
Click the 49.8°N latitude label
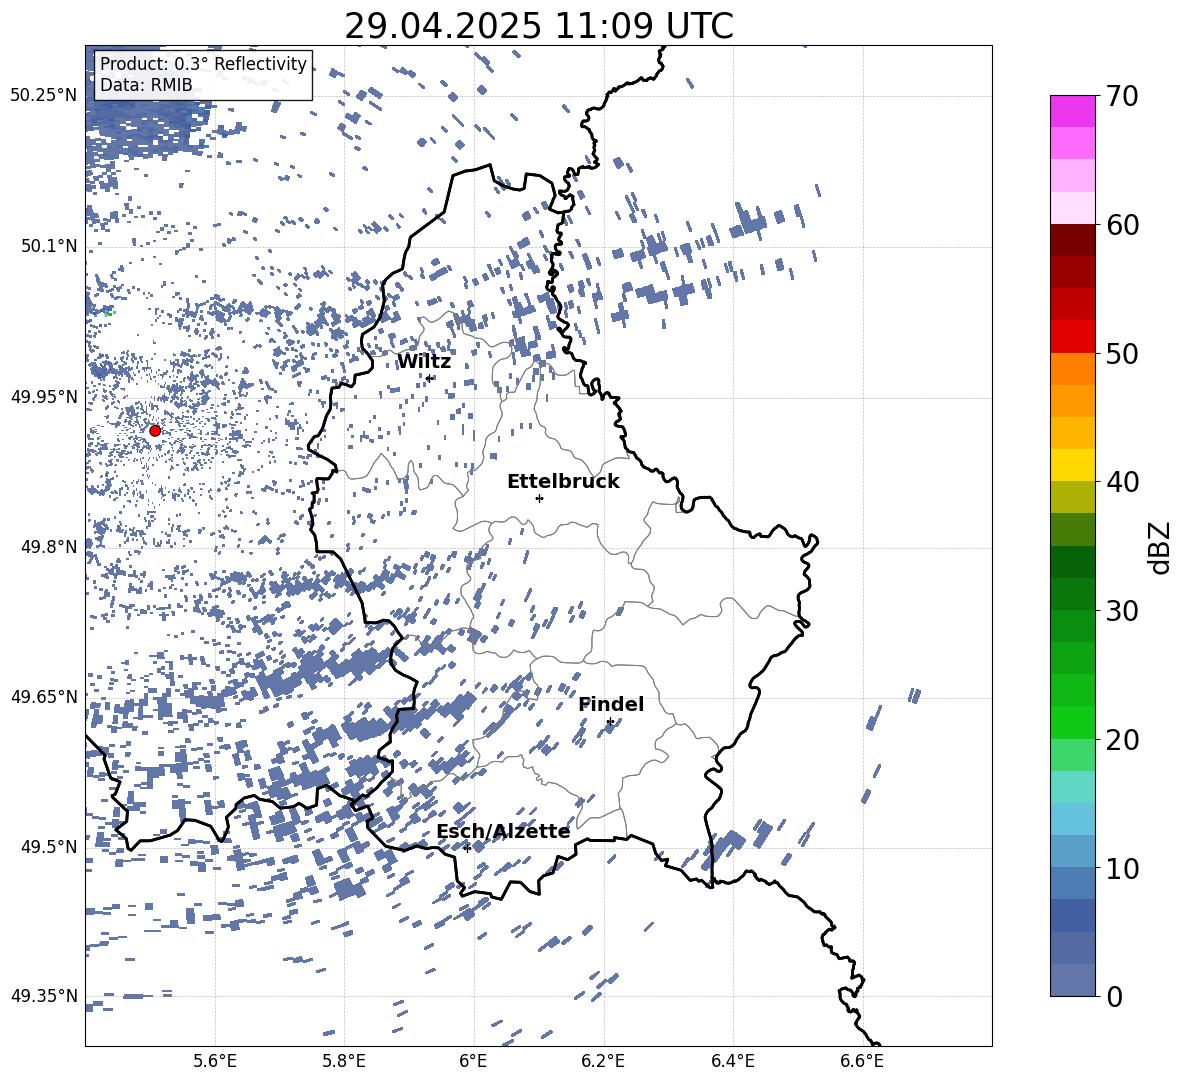(48, 547)
